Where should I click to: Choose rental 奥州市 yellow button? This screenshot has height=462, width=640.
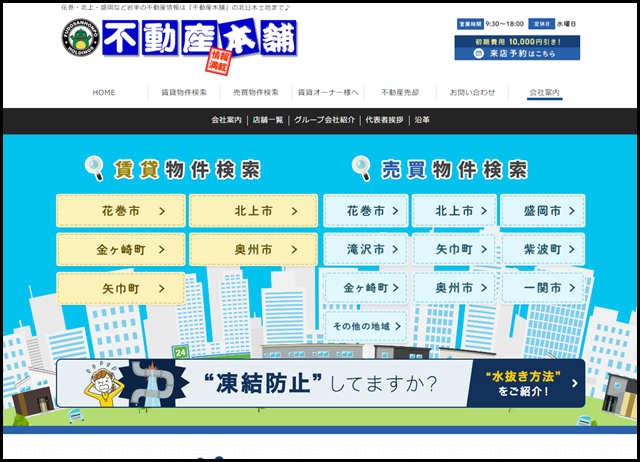[253, 249]
